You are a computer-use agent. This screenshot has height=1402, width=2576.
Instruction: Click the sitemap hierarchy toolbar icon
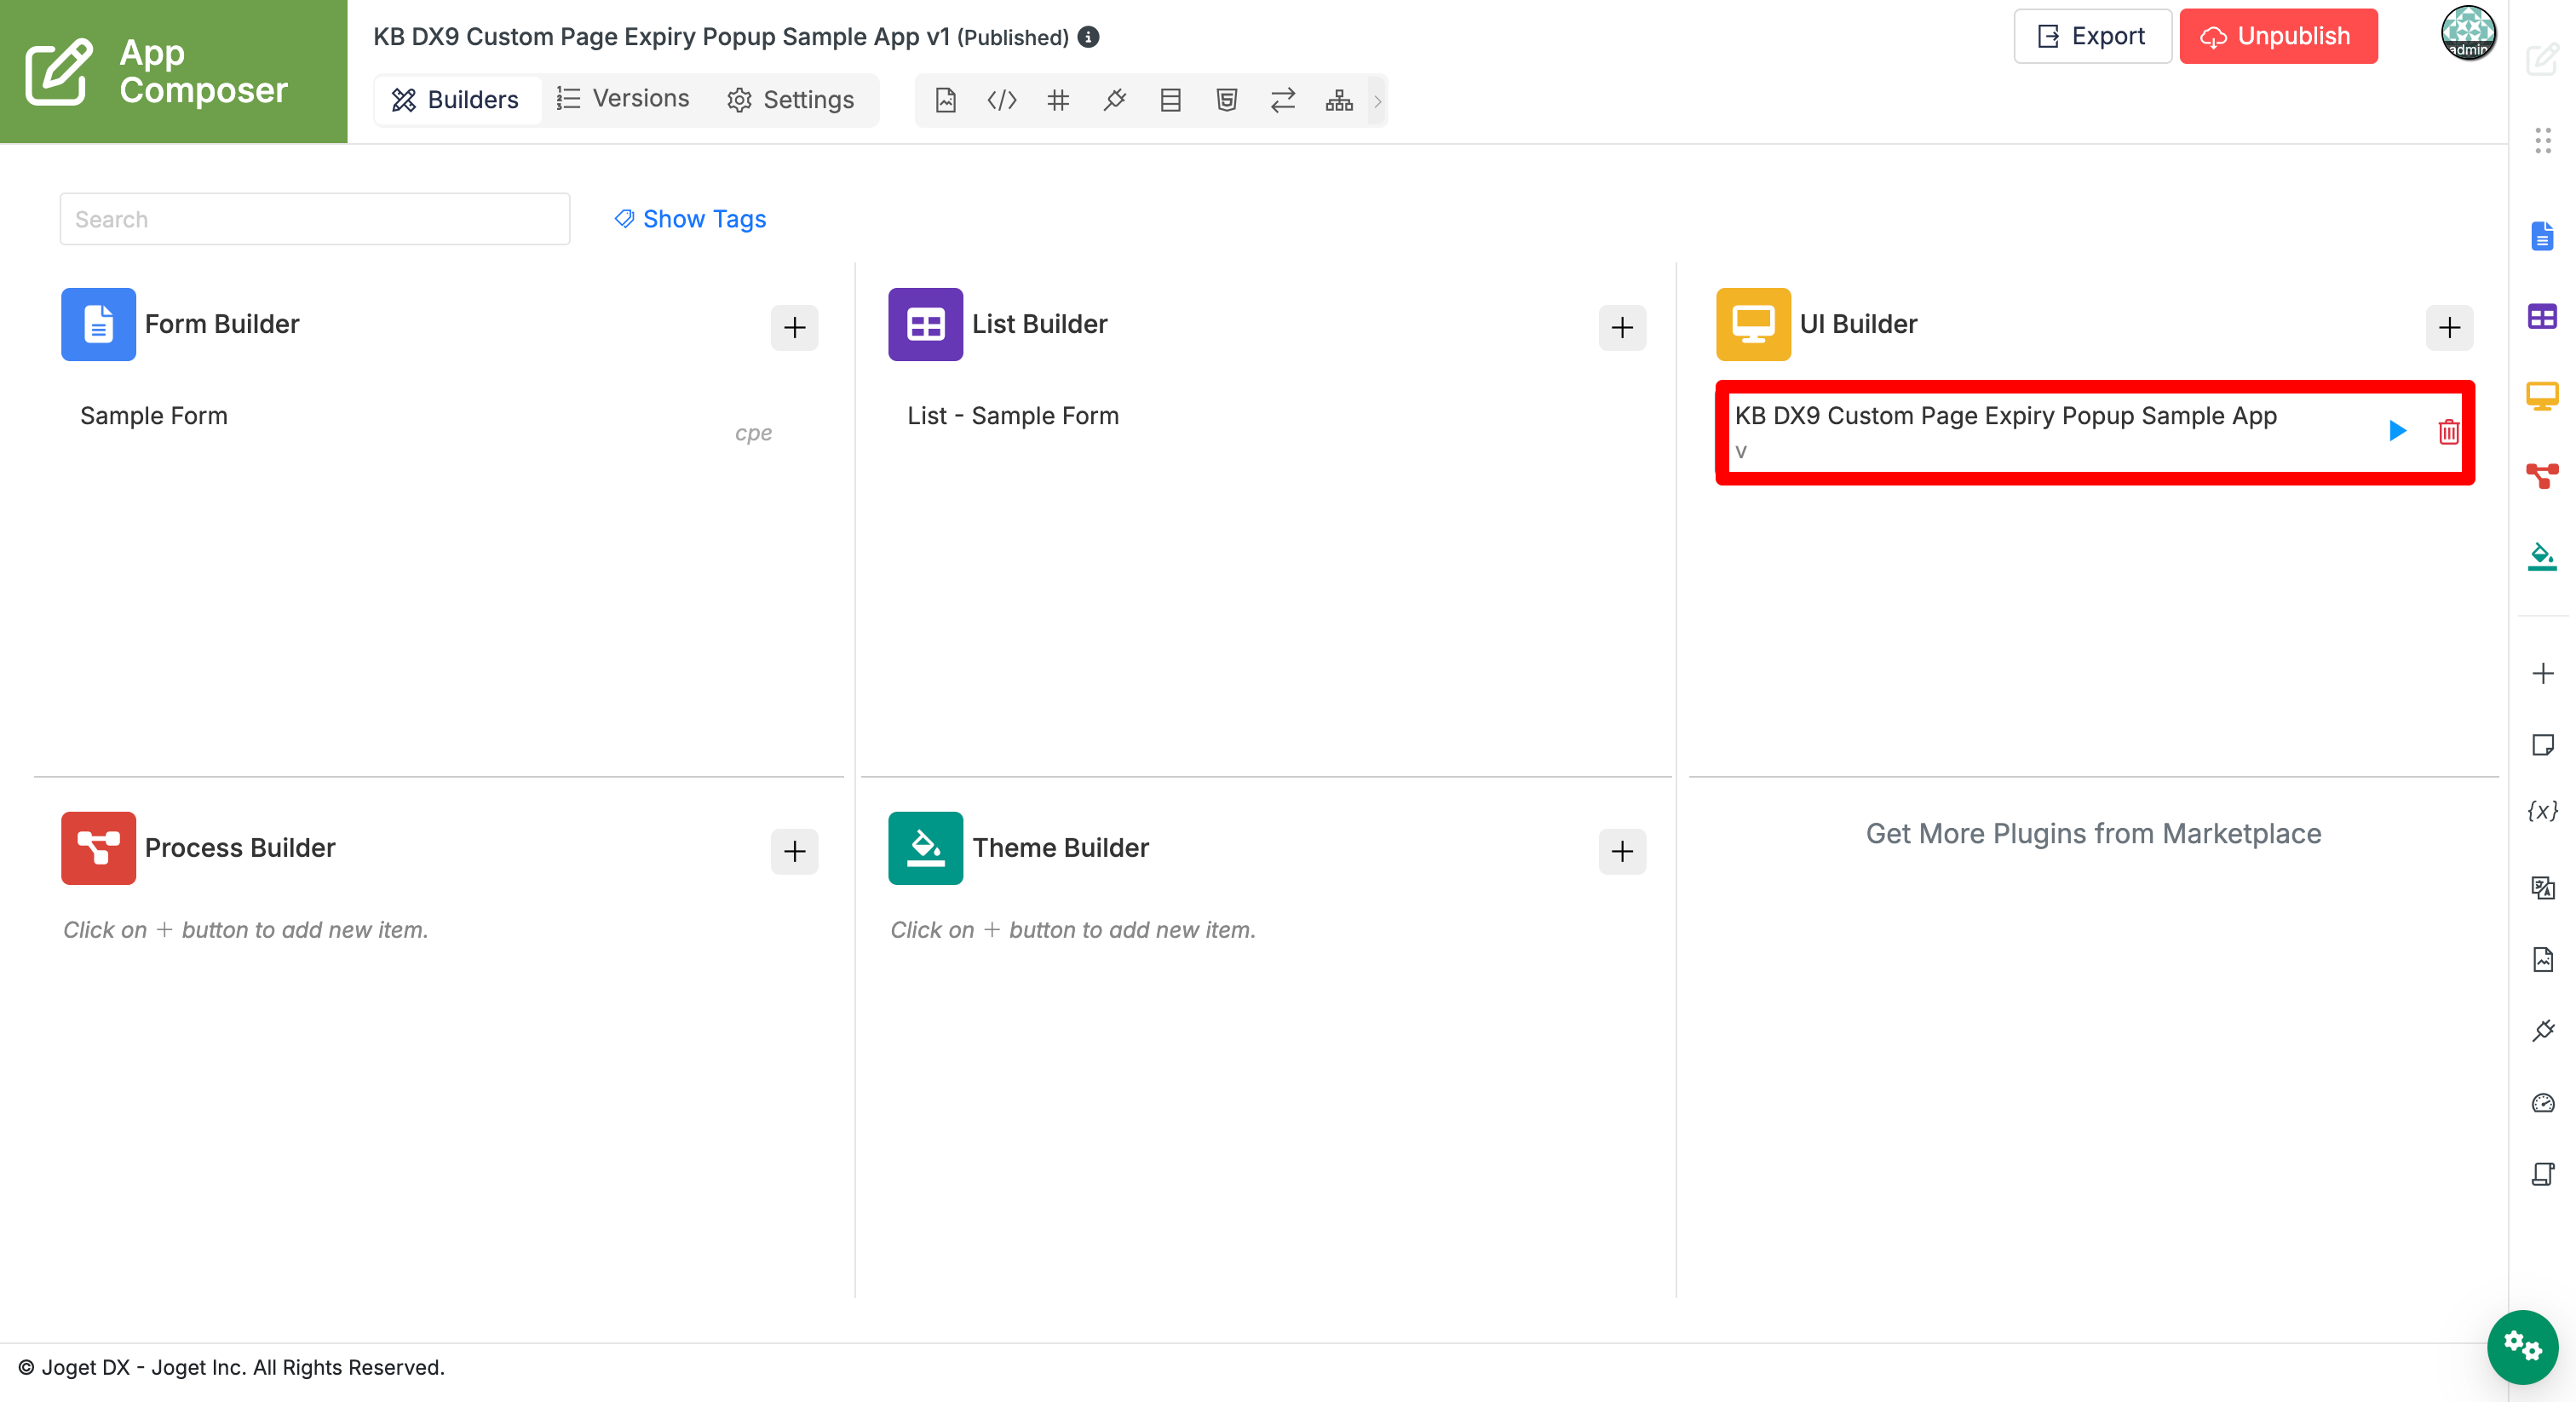coord(1339,100)
